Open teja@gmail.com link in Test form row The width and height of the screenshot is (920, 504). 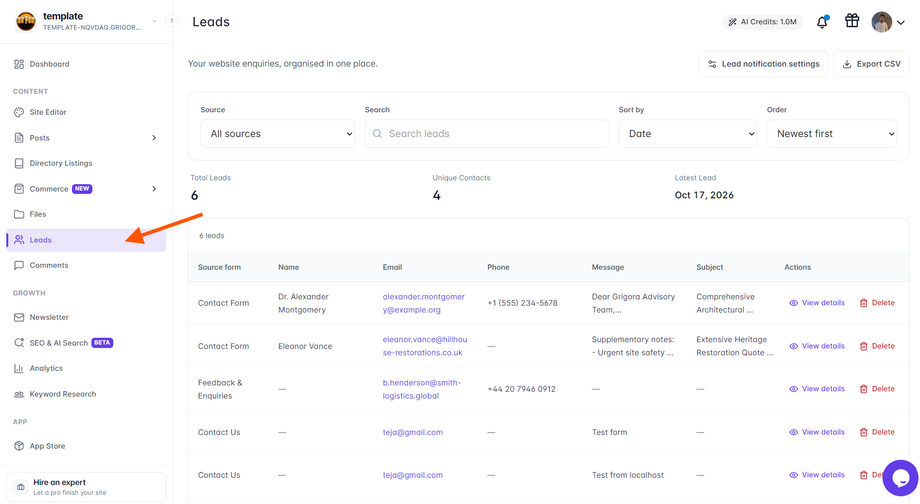[x=412, y=432]
